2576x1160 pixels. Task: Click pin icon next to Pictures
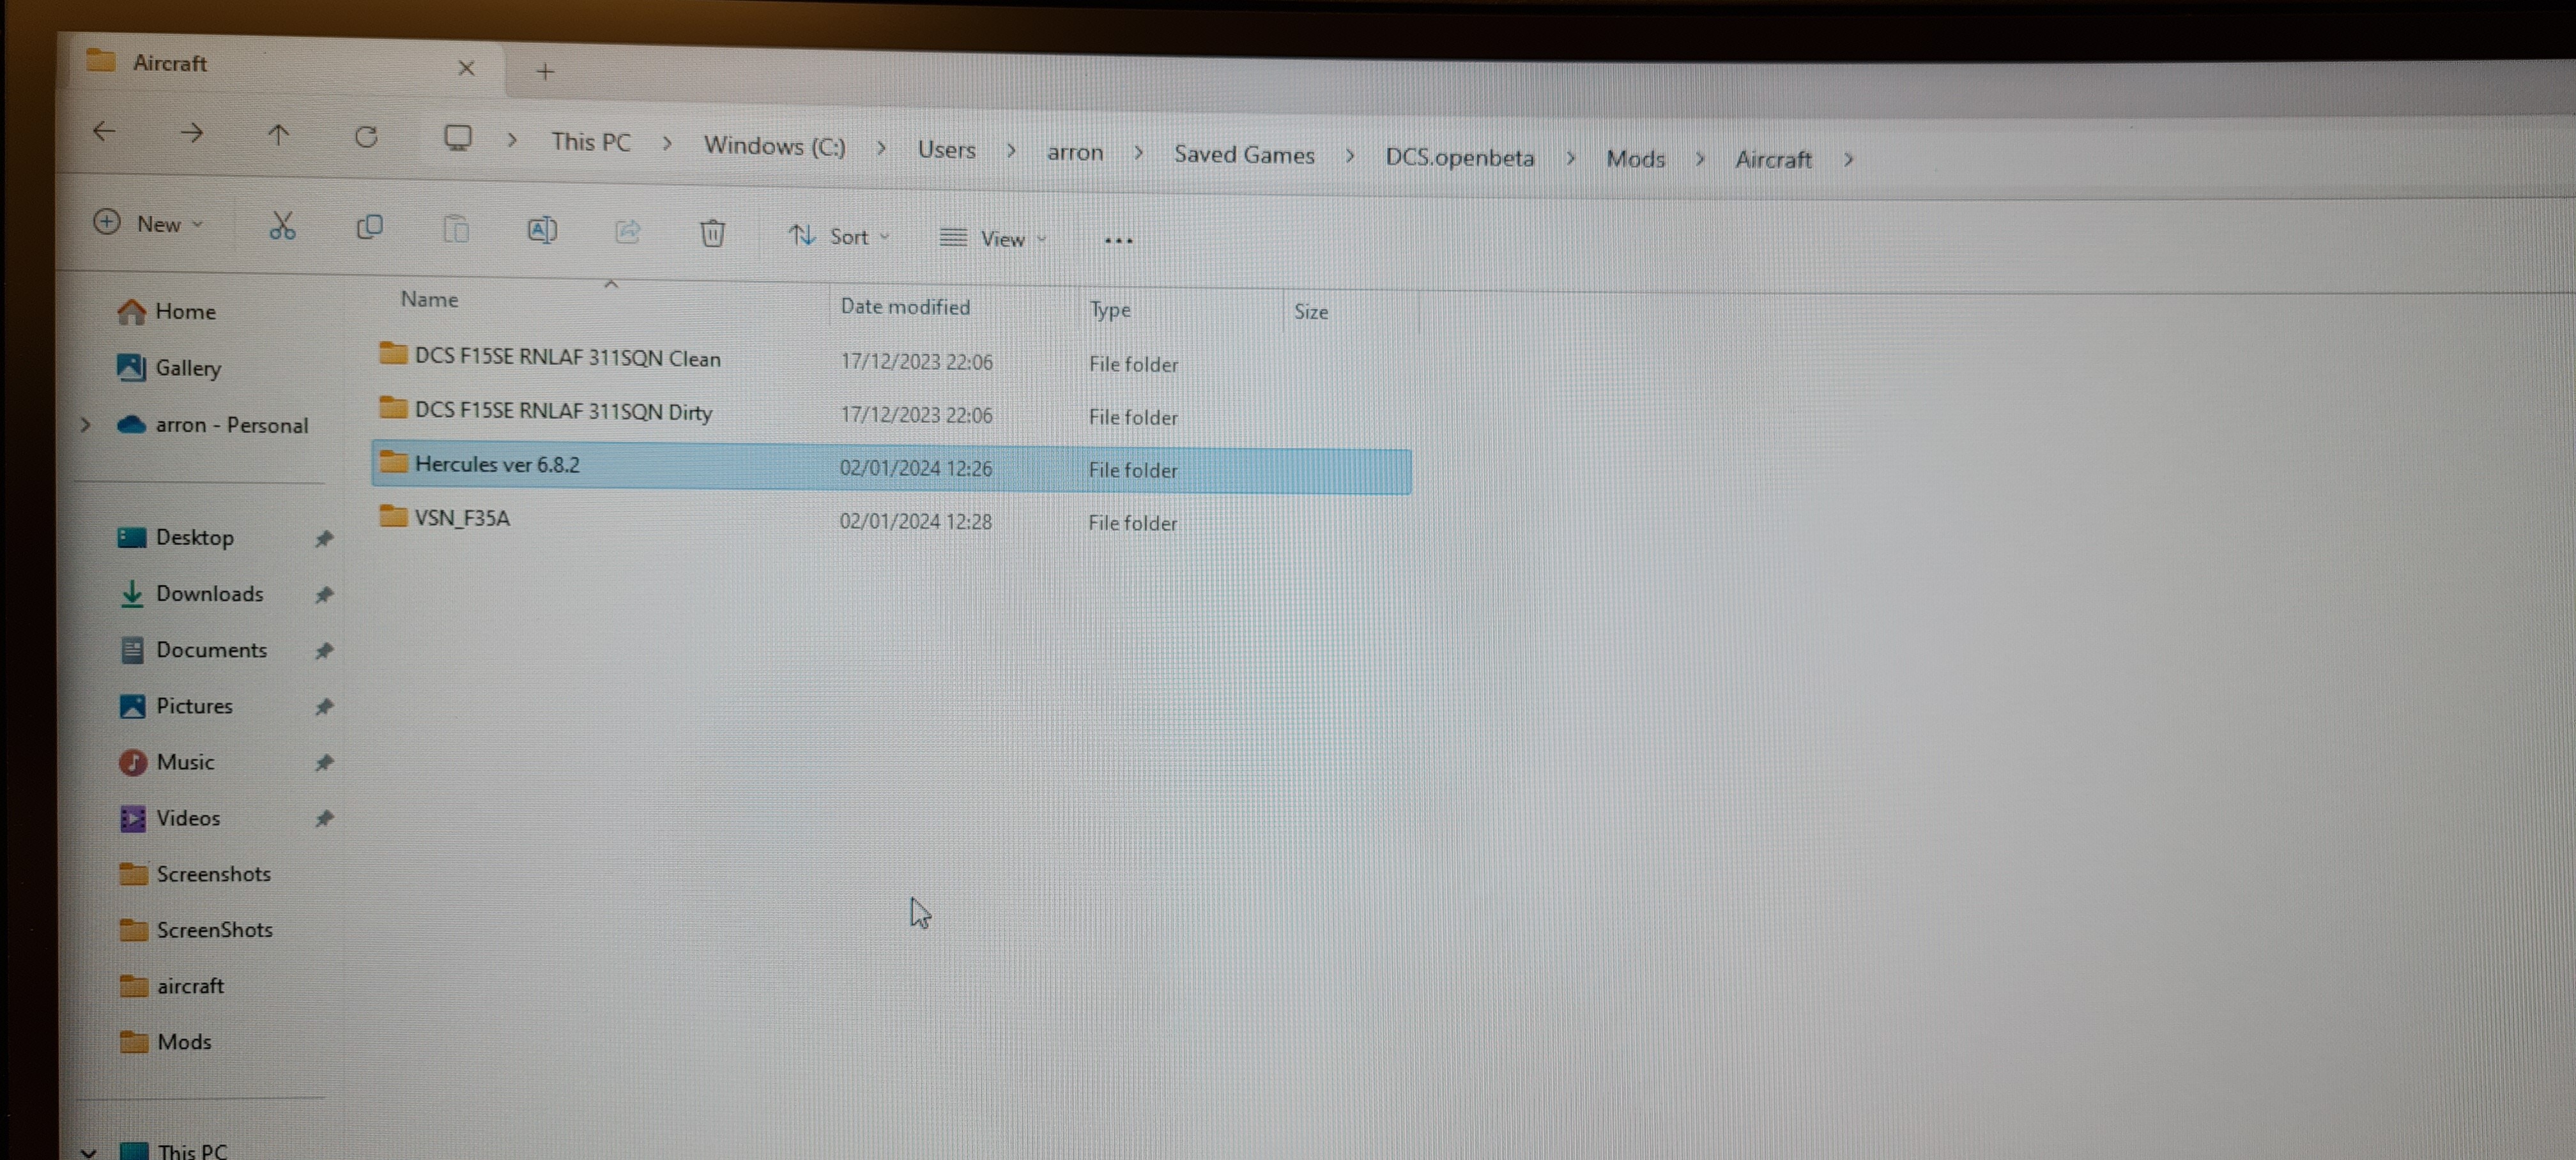click(x=323, y=706)
